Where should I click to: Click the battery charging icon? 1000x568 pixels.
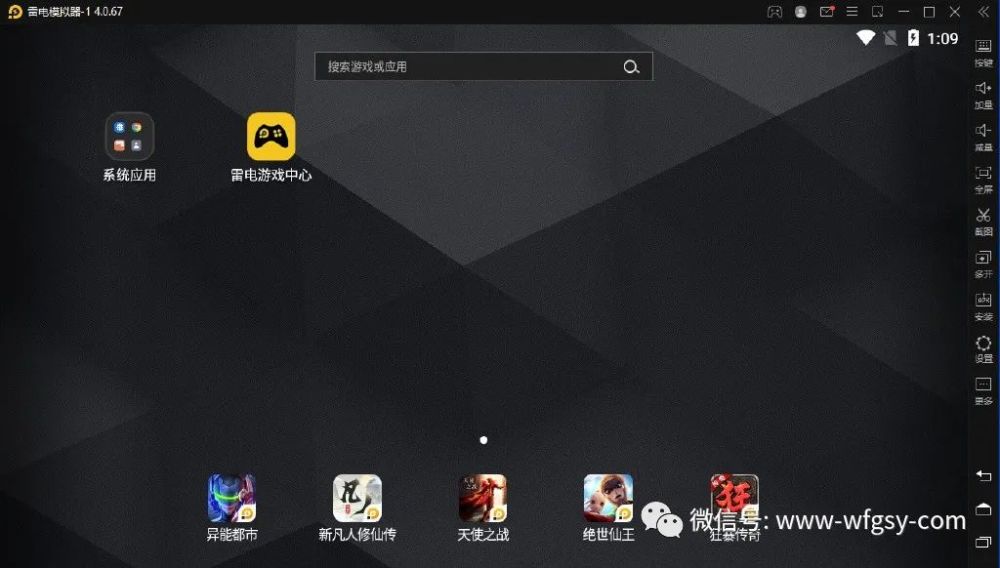click(x=913, y=38)
